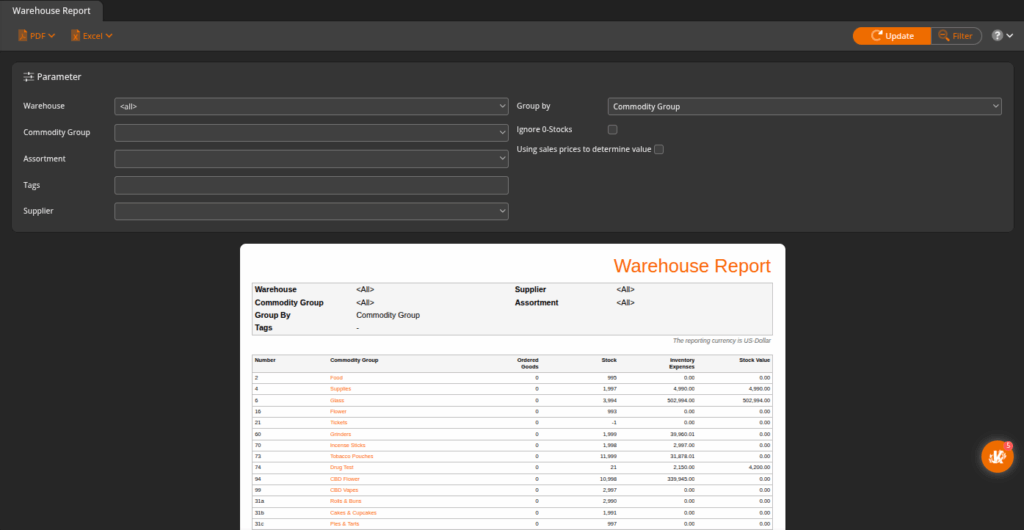This screenshot has width=1024, height=530.
Task: Open the CBD Flower commodity group link
Action: pyautogui.click(x=343, y=479)
